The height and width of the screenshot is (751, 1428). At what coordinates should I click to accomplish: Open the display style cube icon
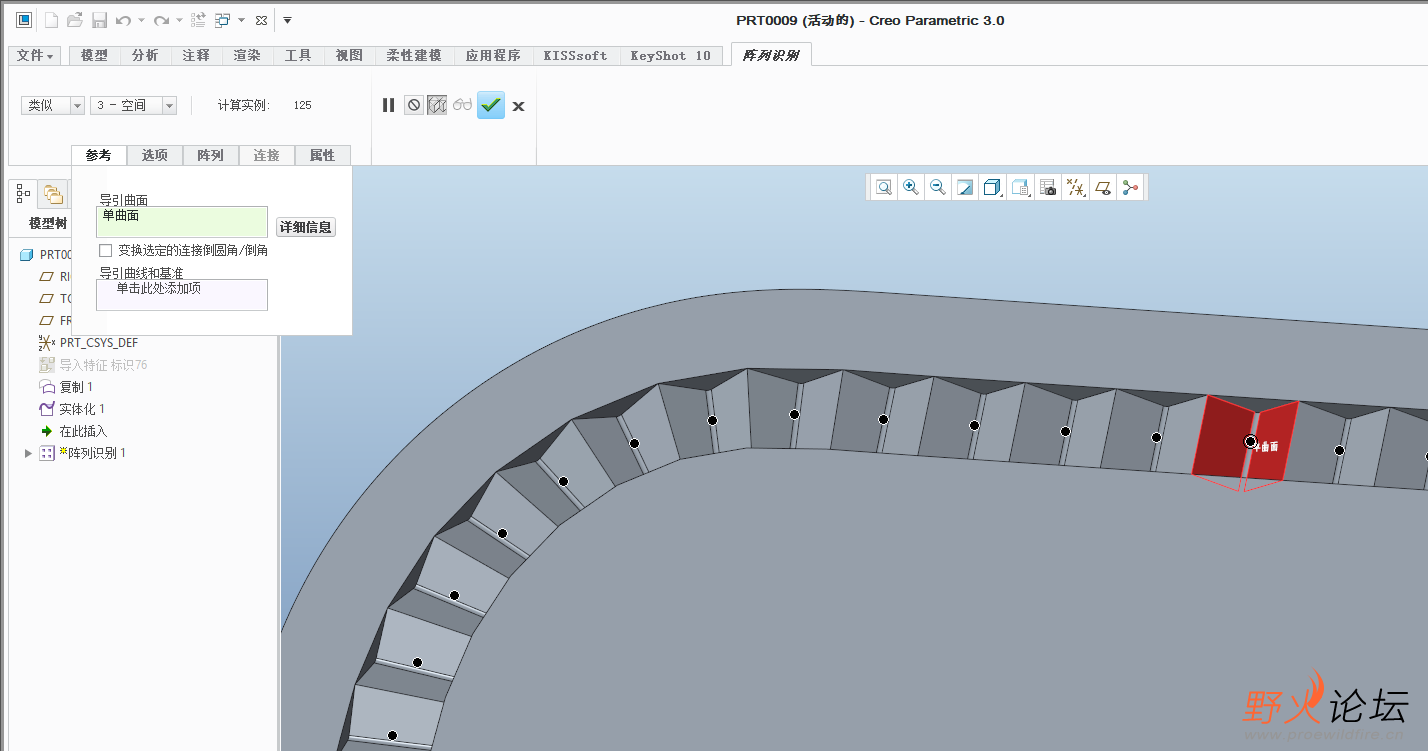(992, 187)
